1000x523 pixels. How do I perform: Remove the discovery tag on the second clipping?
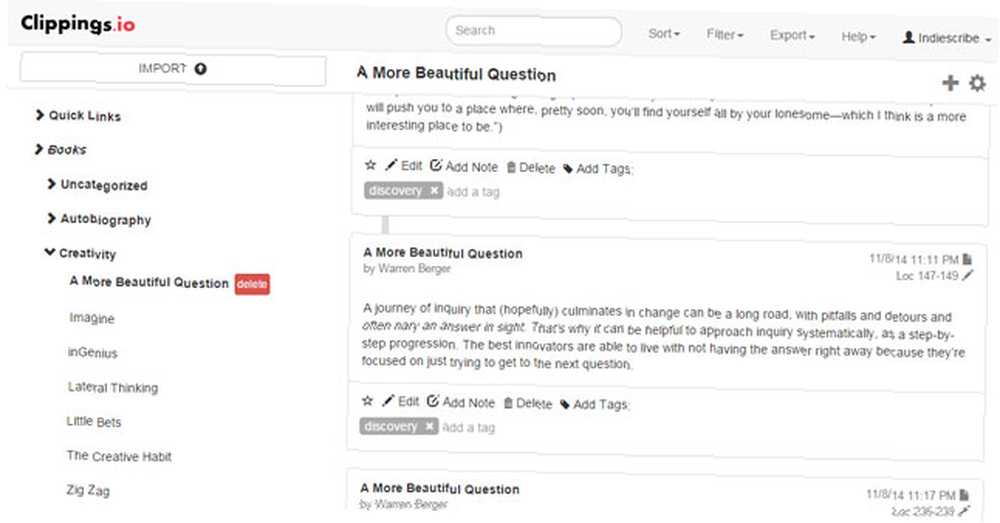pos(429,426)
